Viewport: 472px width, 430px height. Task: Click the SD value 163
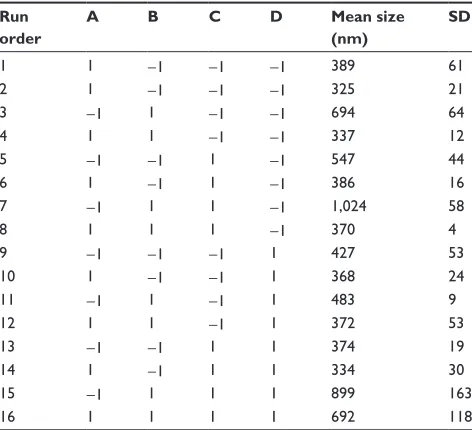point(460,393)
